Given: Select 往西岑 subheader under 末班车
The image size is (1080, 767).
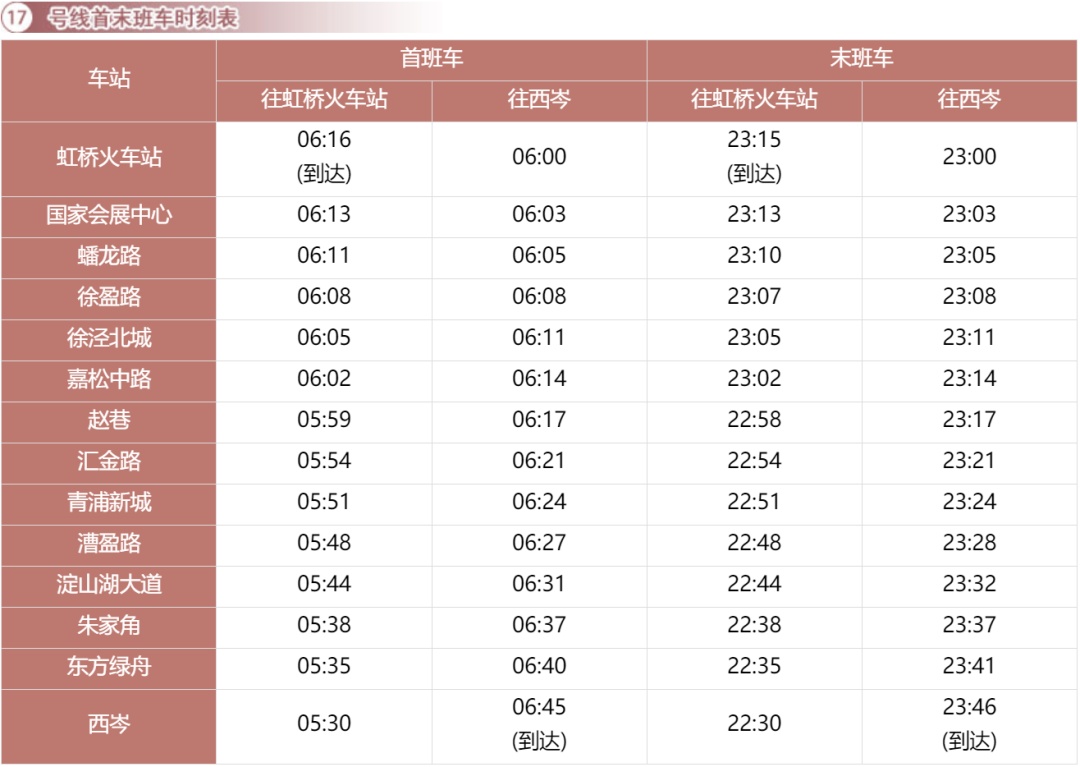Looking at the screenshot, I should tap(969, 100).
